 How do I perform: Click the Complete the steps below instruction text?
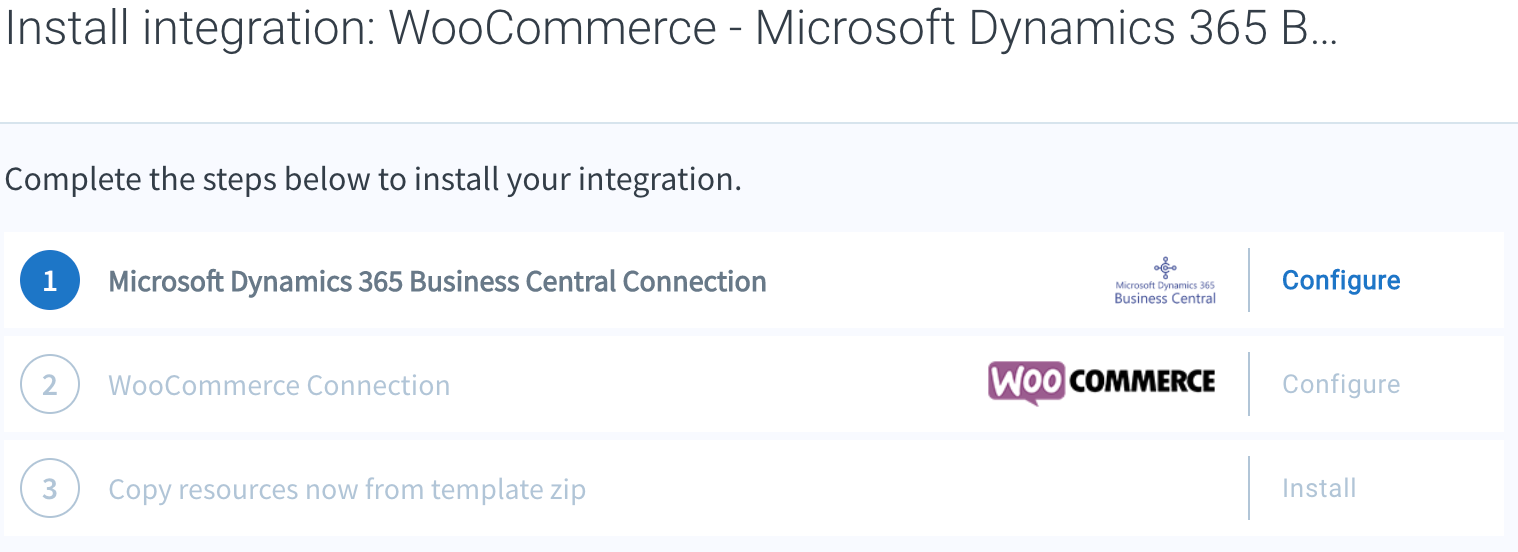click(373, 180)
